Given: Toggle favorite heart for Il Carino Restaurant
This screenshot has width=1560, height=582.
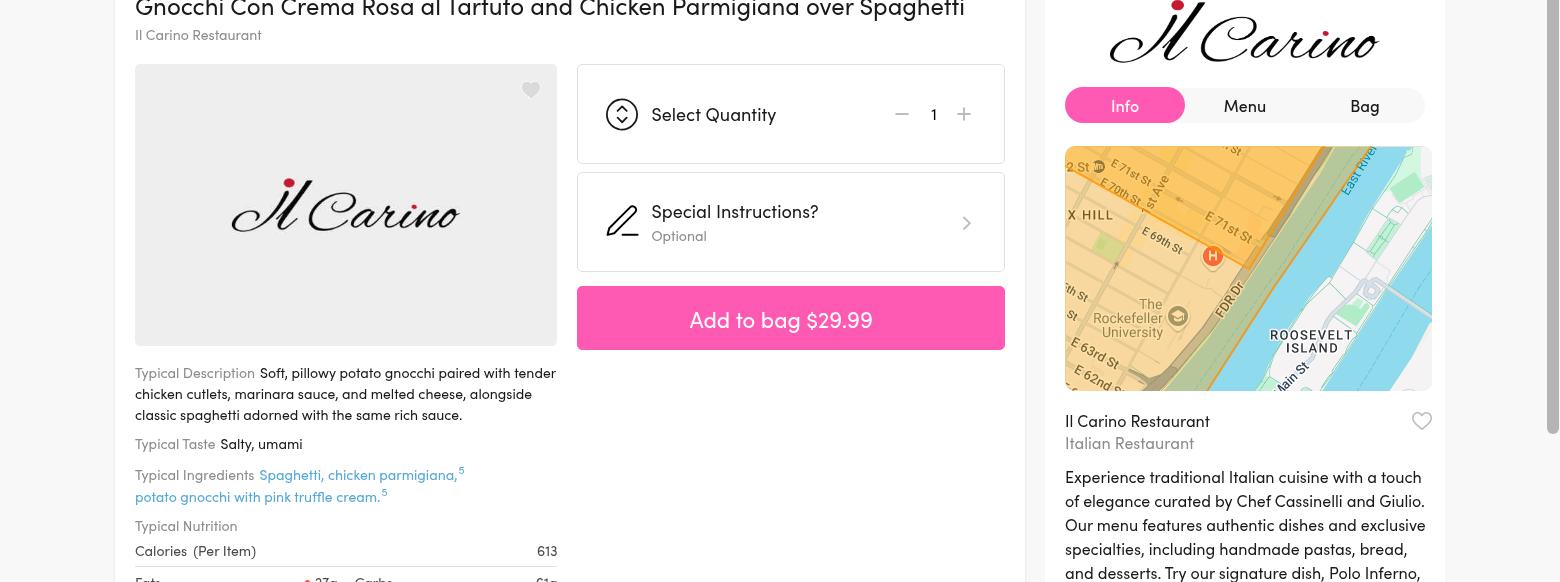Looking at the screenshot, I should 1421,421.
